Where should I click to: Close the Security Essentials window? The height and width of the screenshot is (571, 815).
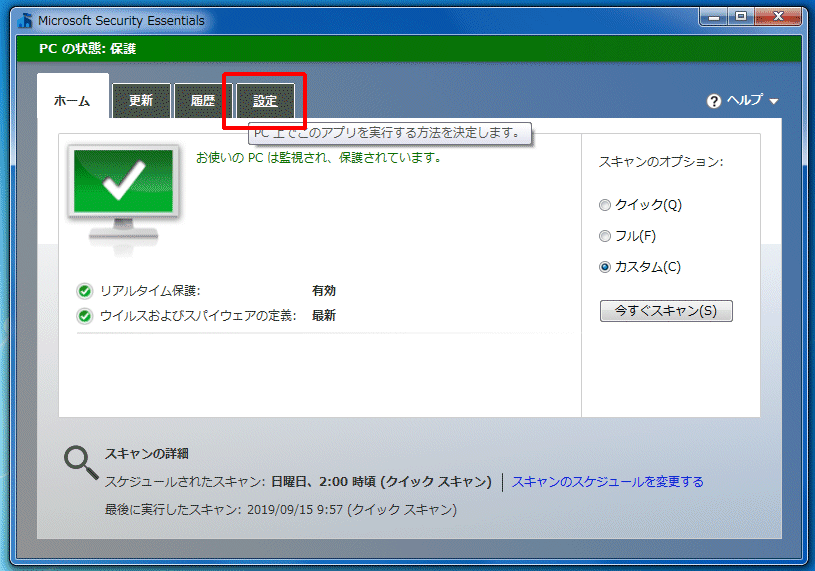[778, 17]
